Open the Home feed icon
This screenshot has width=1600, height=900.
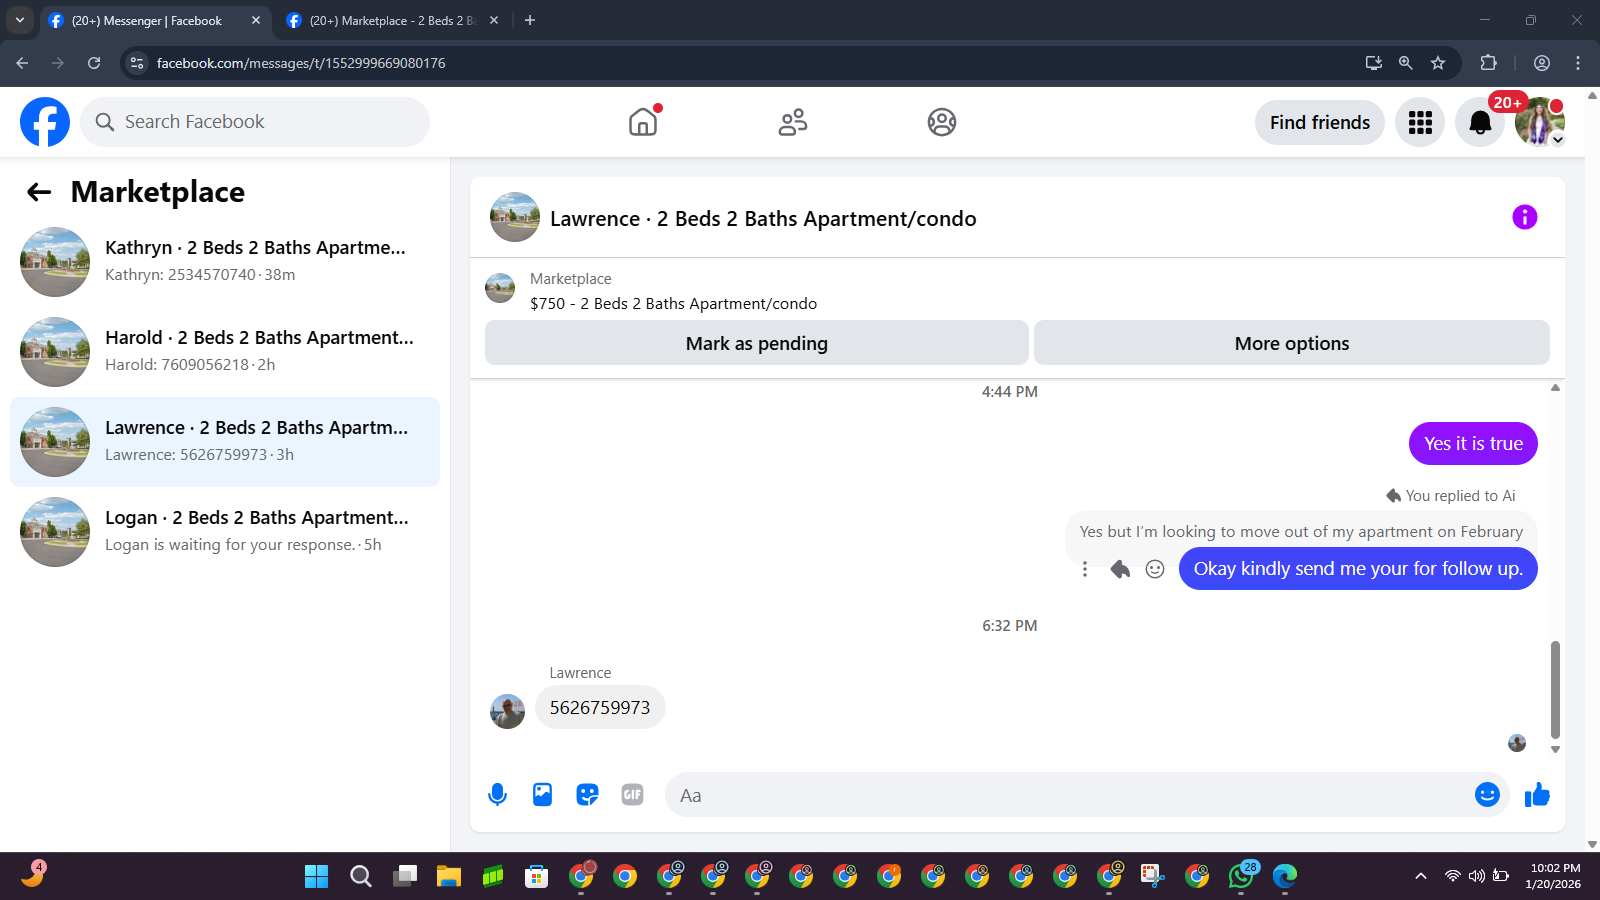coord(643,122)
